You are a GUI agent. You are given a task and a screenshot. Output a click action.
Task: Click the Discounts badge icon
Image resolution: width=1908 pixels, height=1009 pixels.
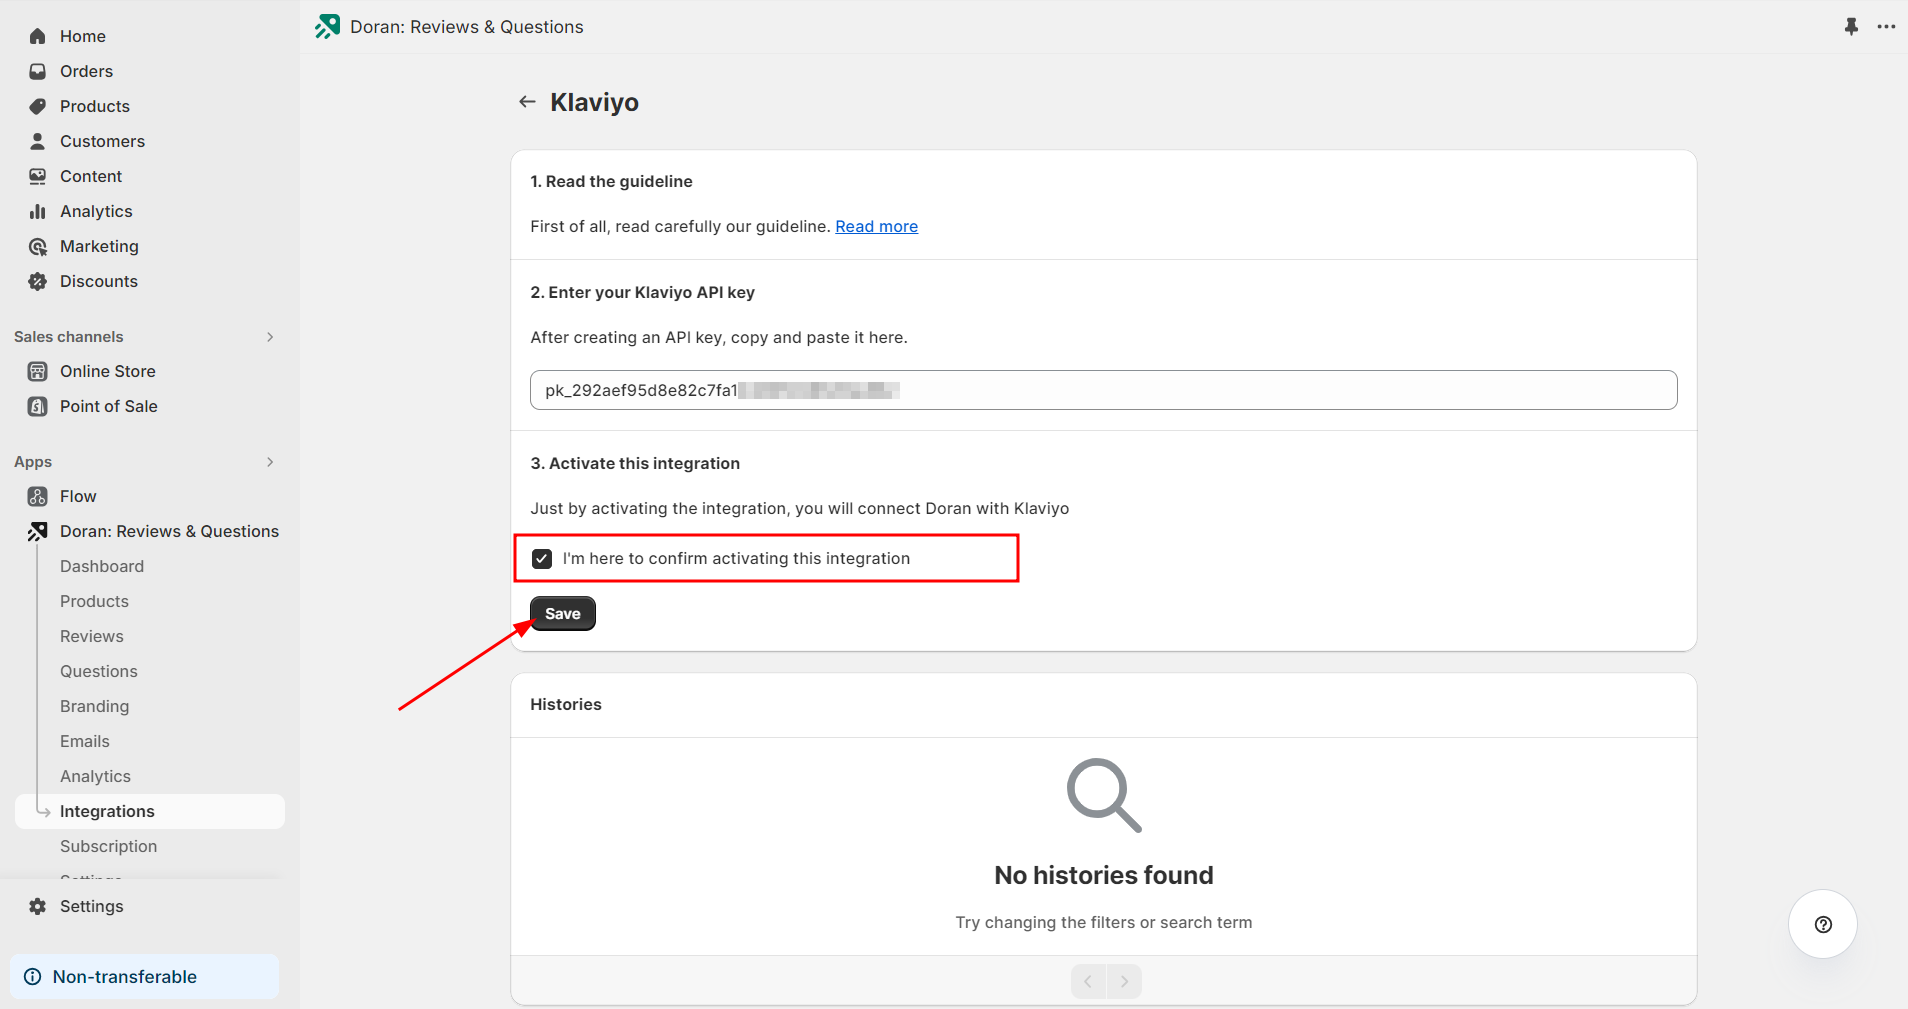pyautogui.click(x=38, y=281)
